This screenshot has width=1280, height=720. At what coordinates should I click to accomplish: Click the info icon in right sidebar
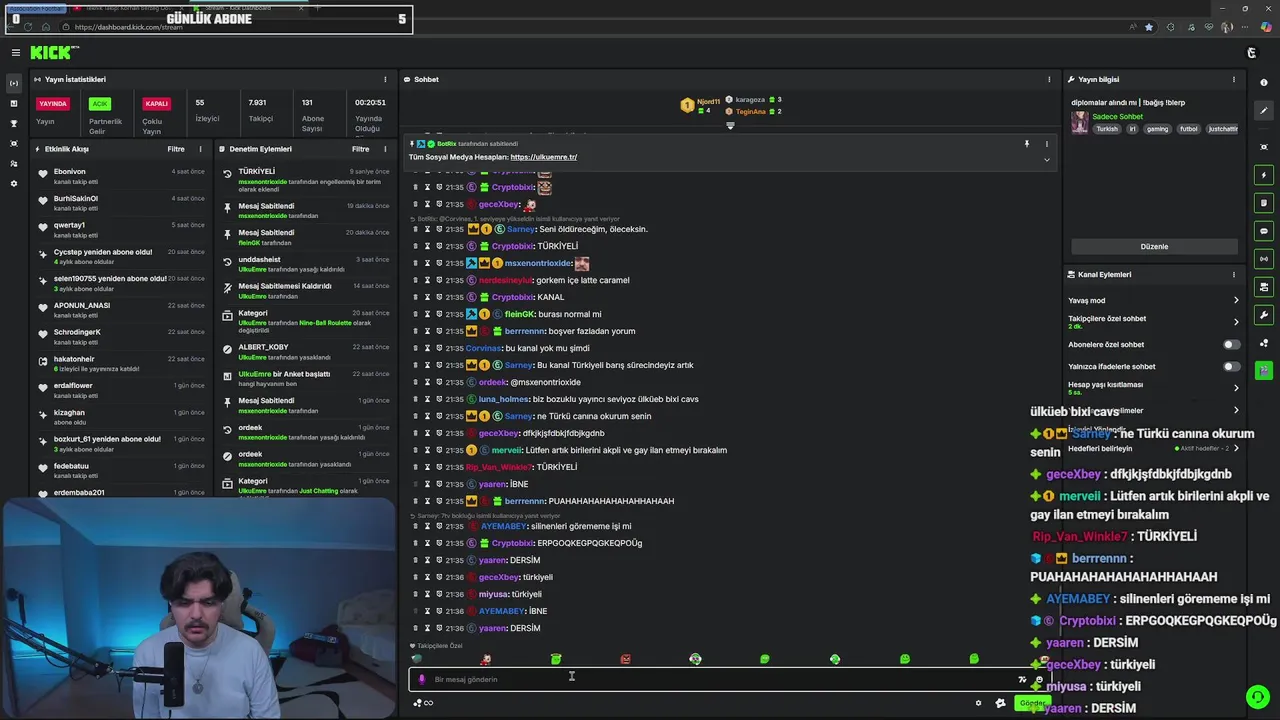tap(1264, 83)
